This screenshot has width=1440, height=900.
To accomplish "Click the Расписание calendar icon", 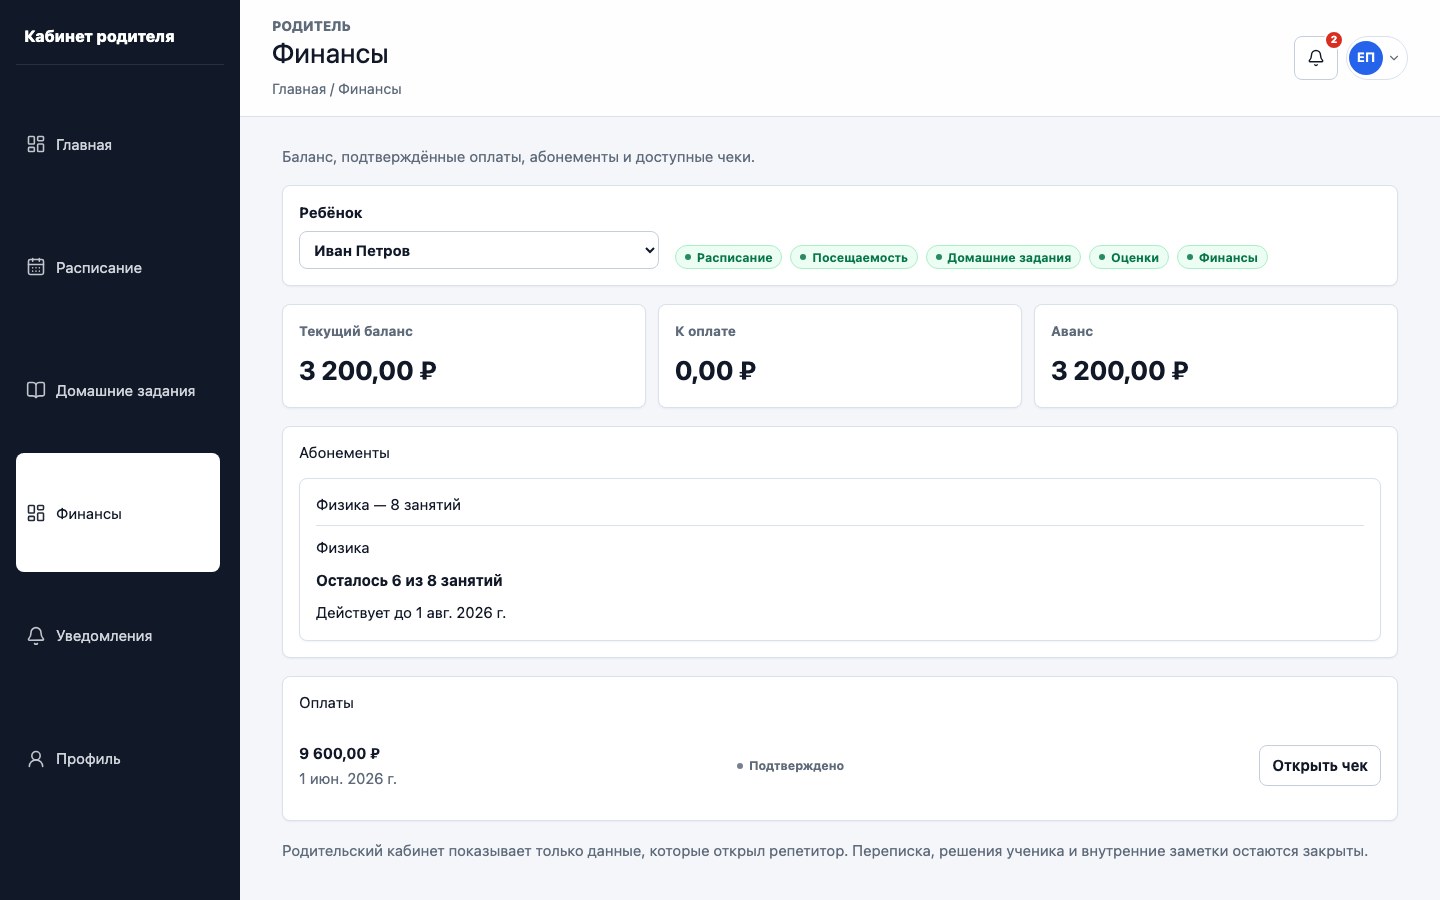I will 36,267.
